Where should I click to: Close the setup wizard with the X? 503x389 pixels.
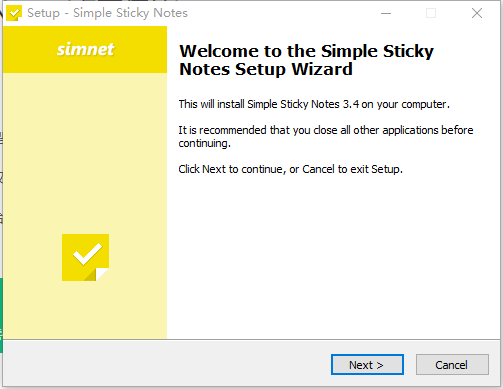[477, 13]
